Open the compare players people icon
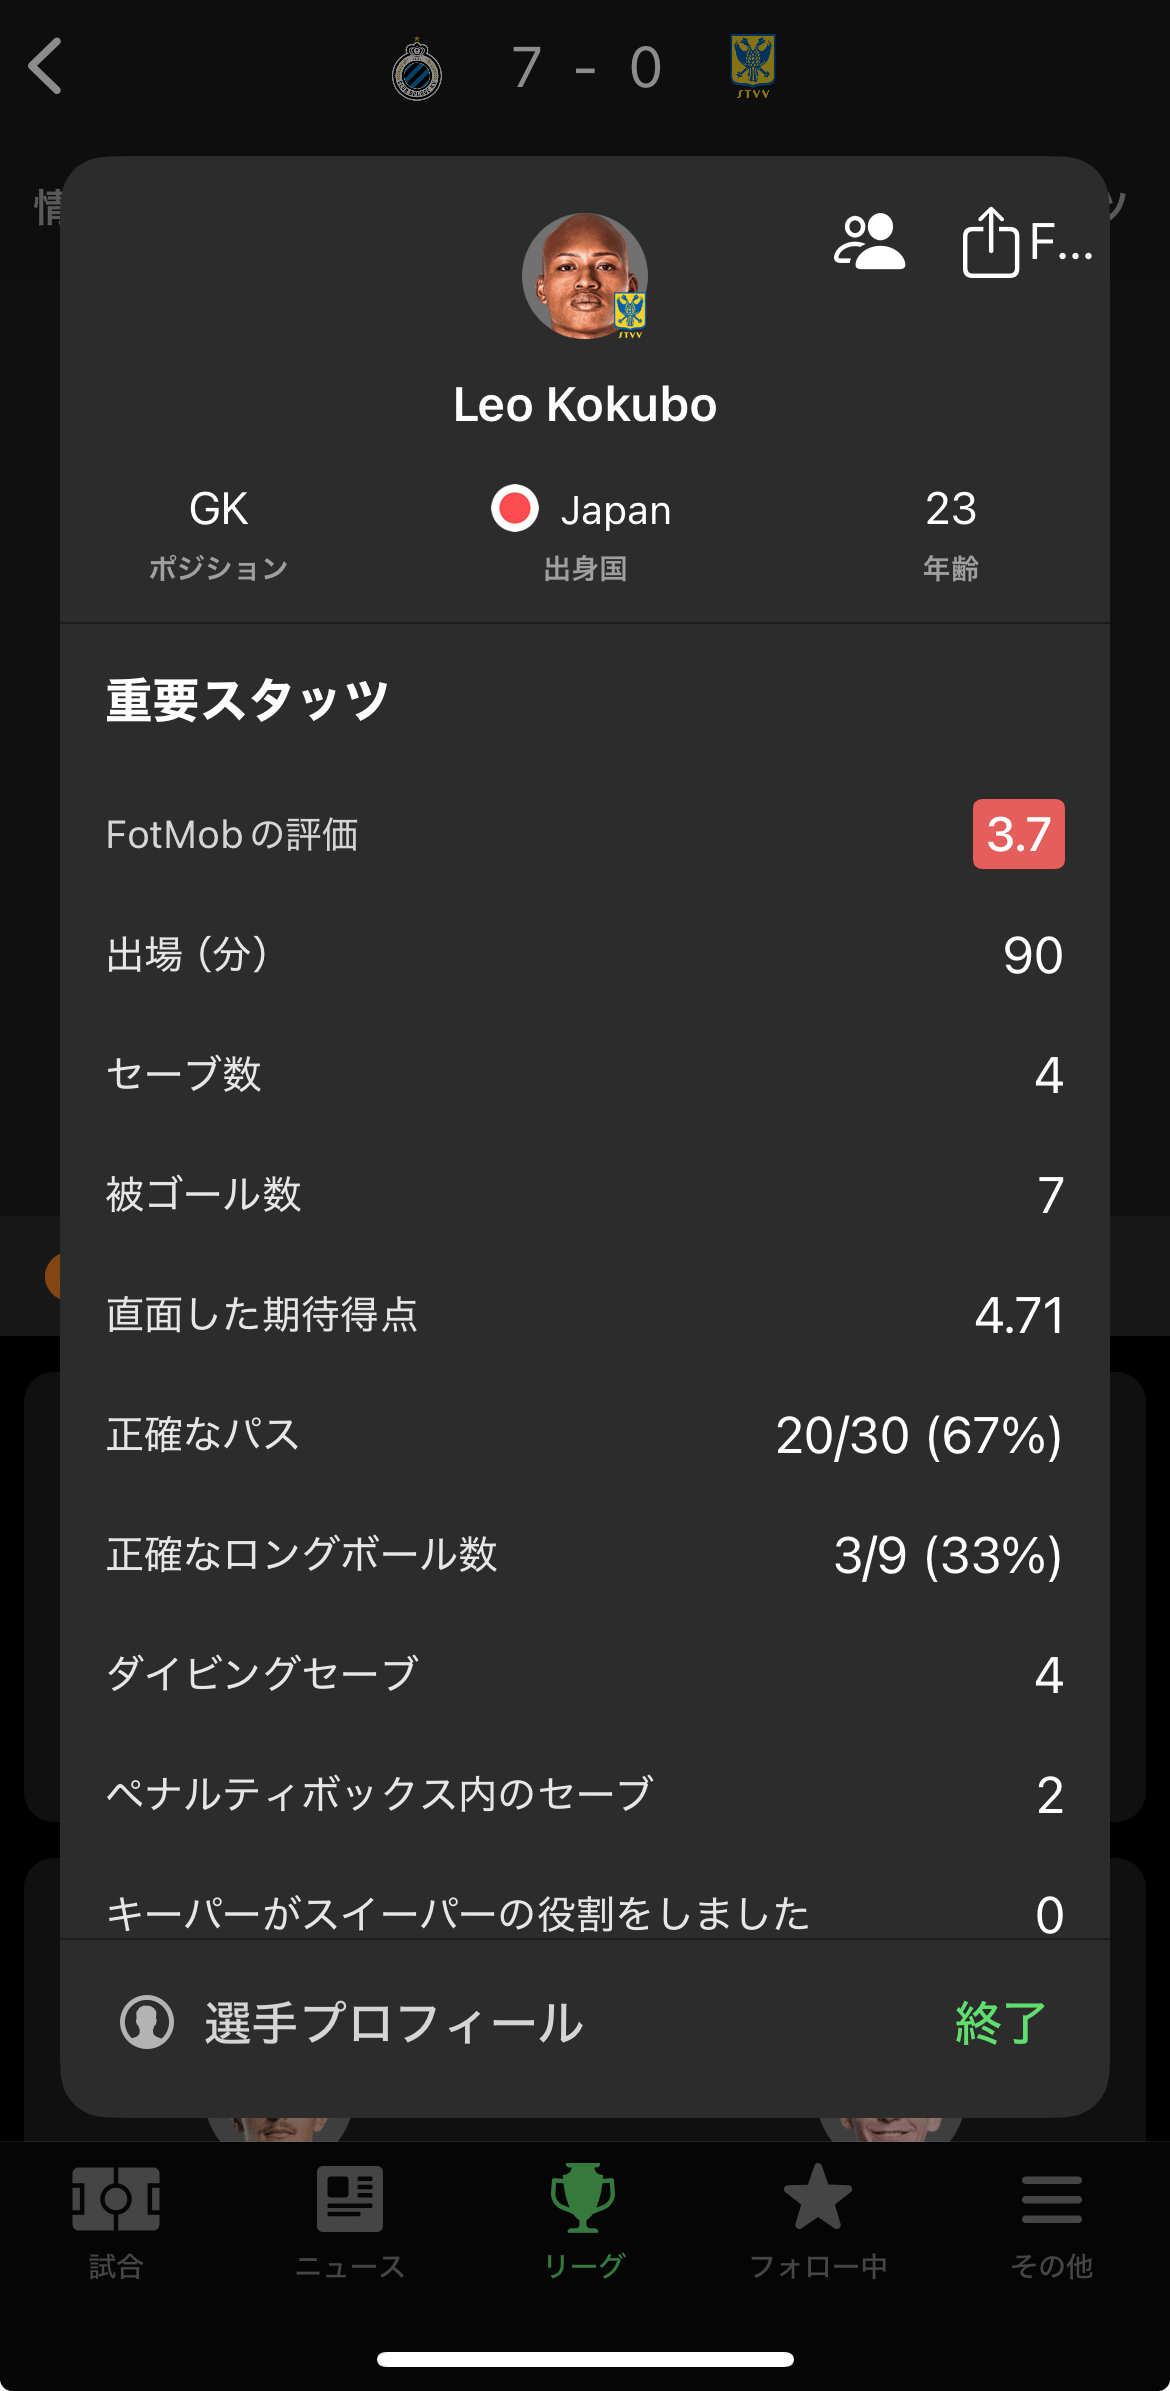Image resolution: width=1170 pixels, height=2391 pixels. [869, 243]
